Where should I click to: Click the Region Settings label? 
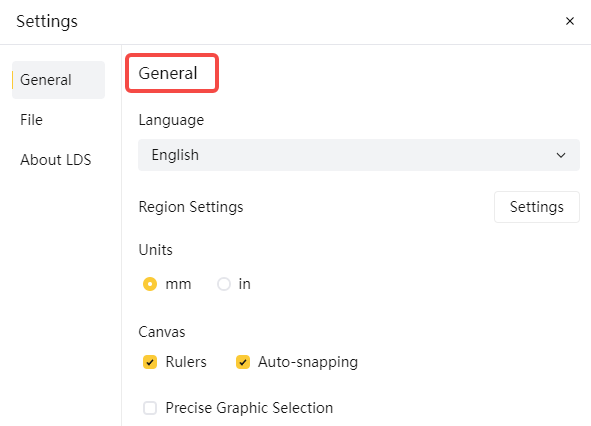pos(191,207)
